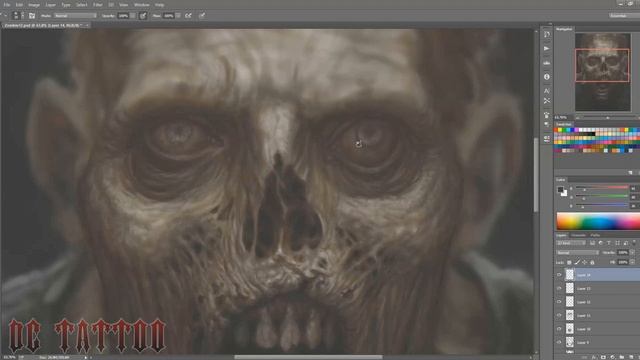Filter for smart objects icon
The width and height of the screenshot is (640, 360).
point(625,243)
